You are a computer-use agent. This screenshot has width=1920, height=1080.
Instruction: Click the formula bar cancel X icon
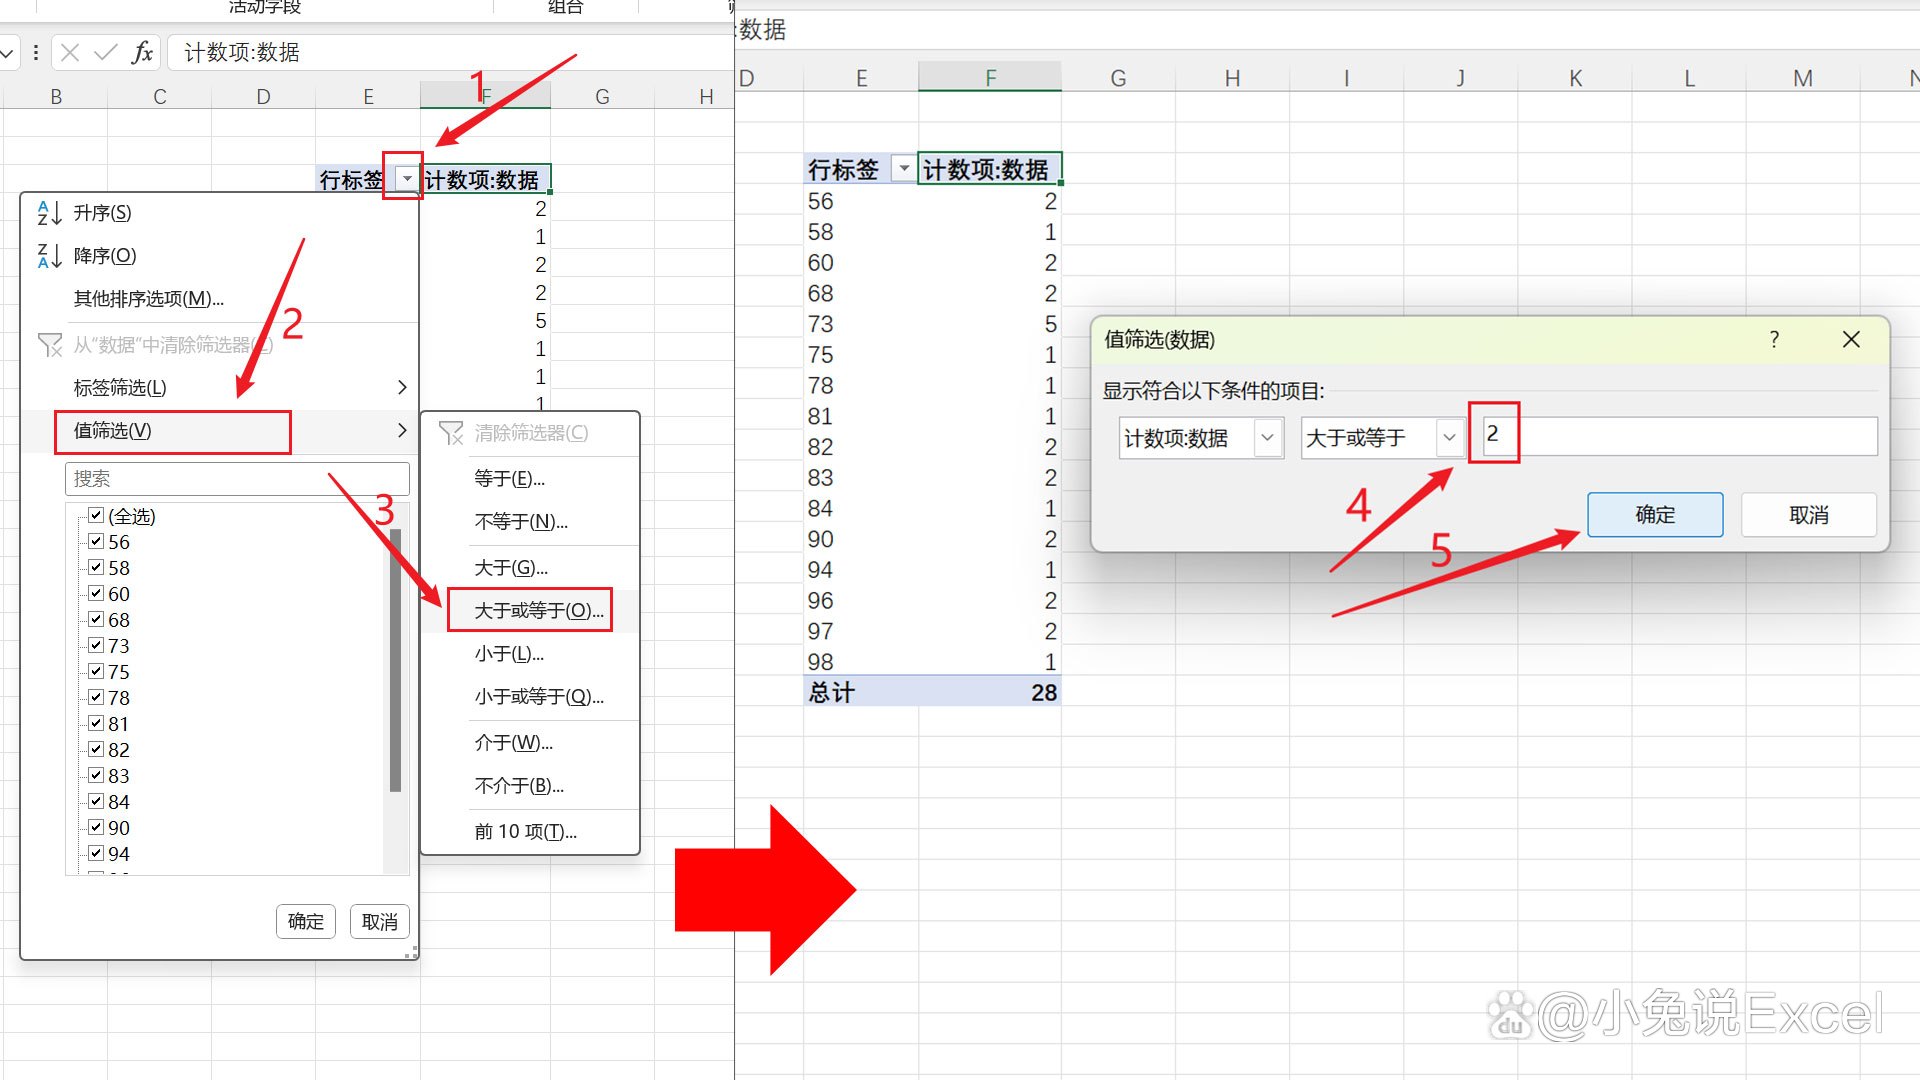[70, 53]
